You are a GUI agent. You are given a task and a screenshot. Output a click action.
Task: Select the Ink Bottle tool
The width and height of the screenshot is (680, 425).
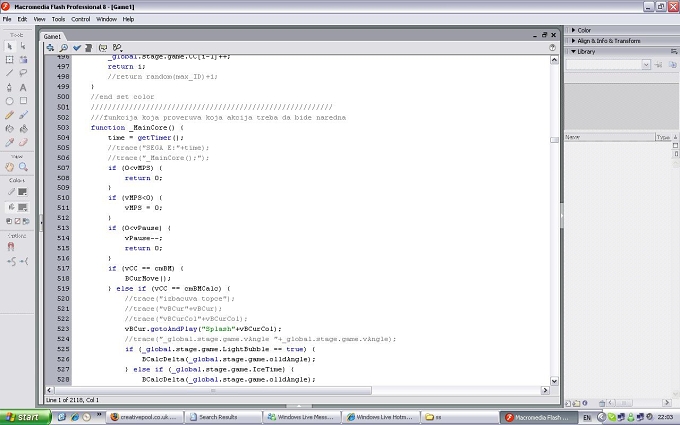click(x=10, y=129)
